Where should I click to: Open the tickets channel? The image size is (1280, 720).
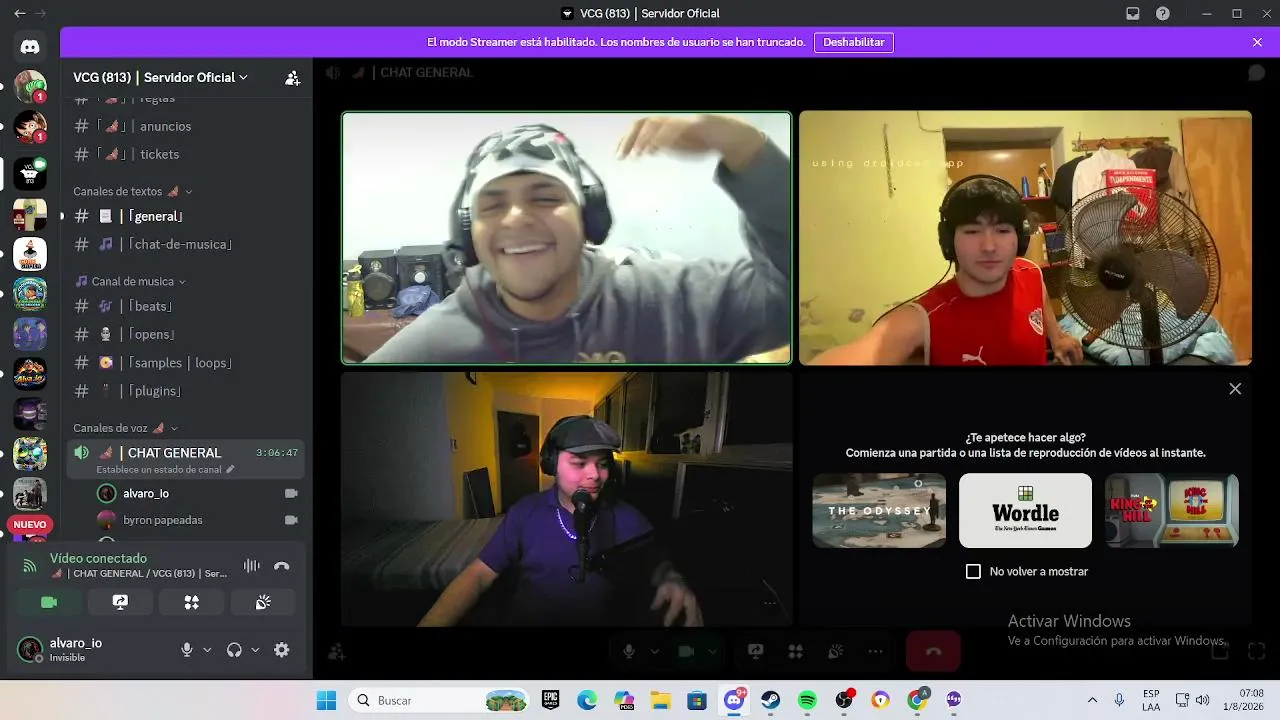click(186, 154)
